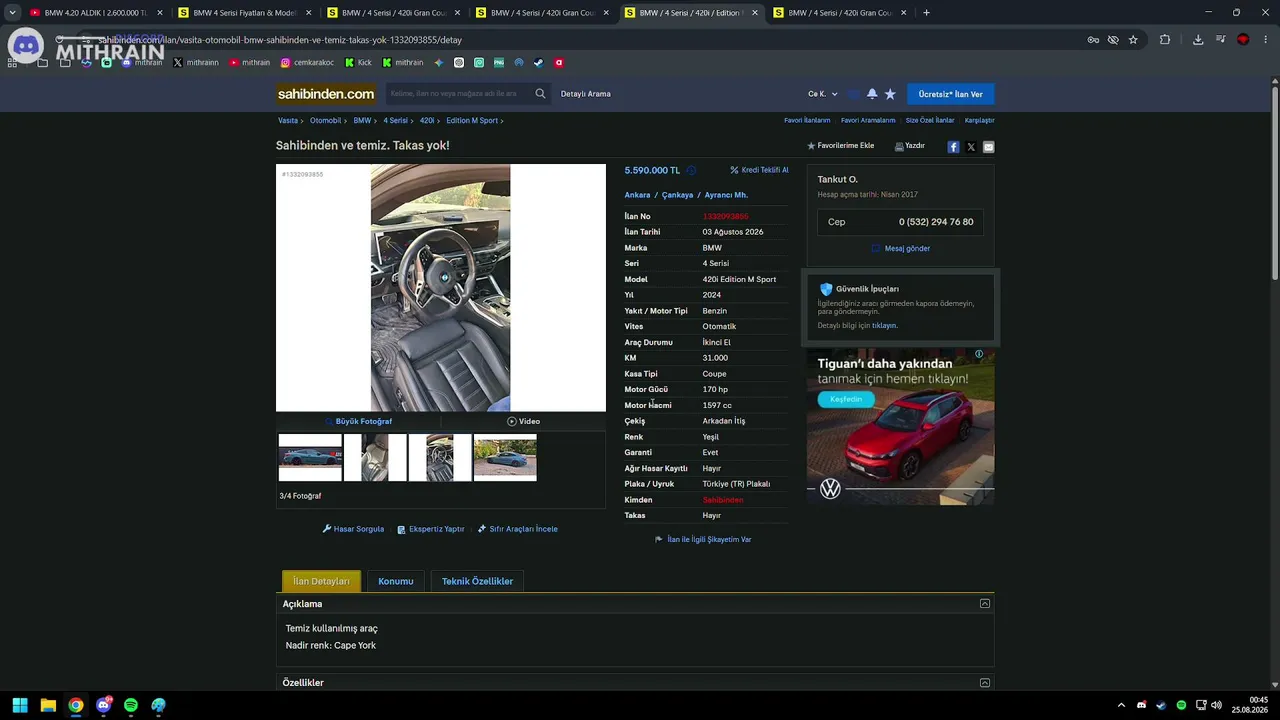Click the site search input field

coord(458,94)
